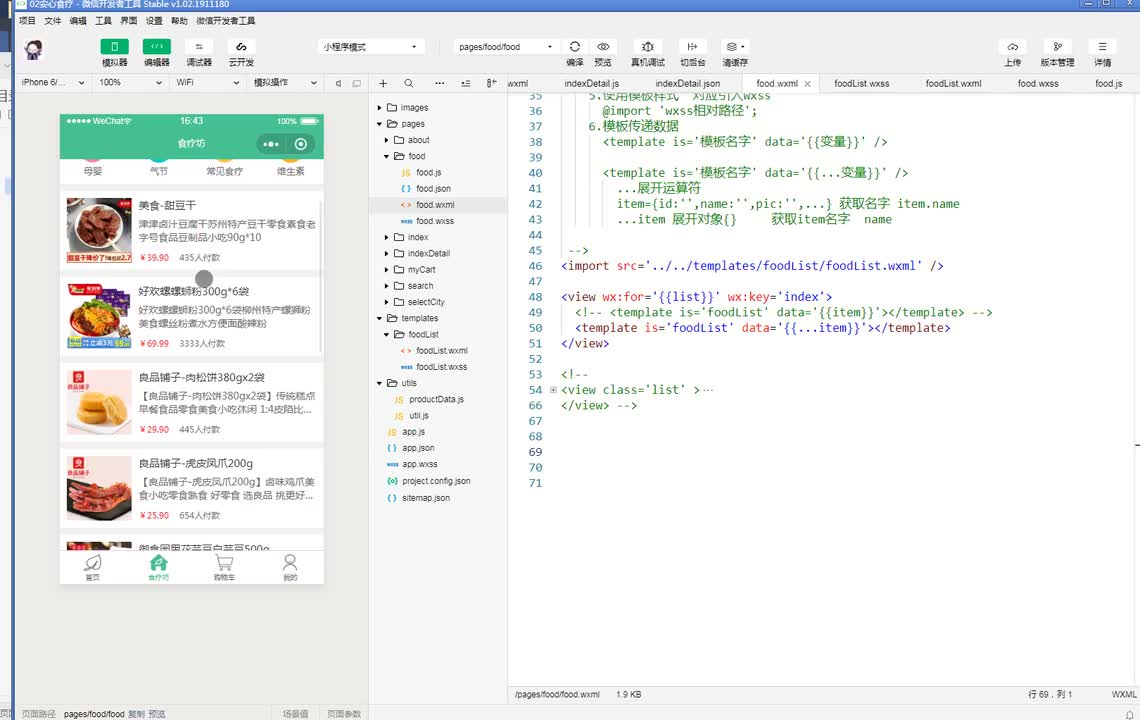1140x720 pixels.
Task: Click the add new file plus icon
Action: (383, 84)
